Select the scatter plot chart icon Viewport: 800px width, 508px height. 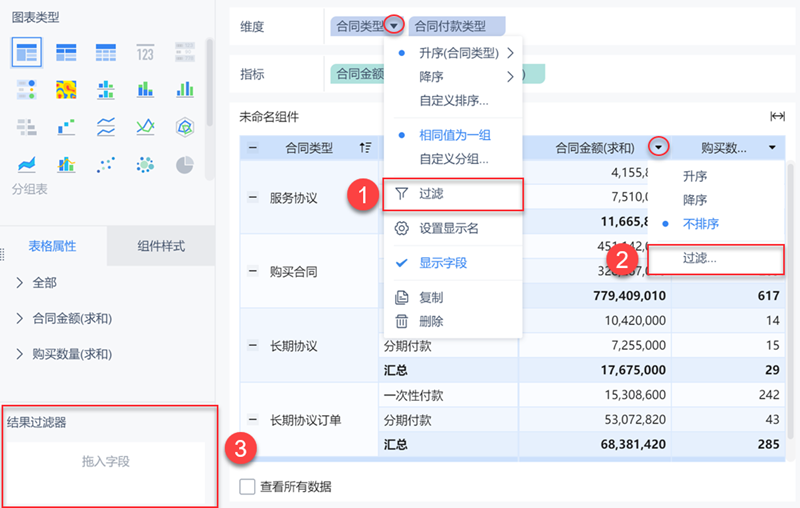click(106, 163)
